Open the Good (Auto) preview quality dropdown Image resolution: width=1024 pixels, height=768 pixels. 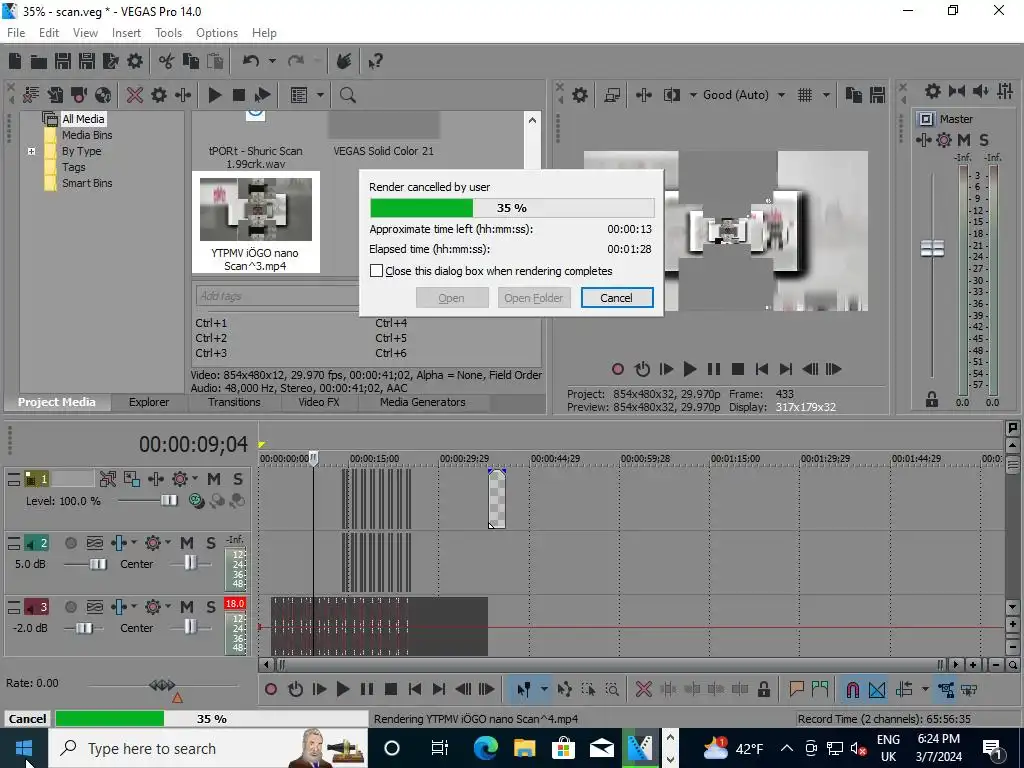tap(782, 95)
